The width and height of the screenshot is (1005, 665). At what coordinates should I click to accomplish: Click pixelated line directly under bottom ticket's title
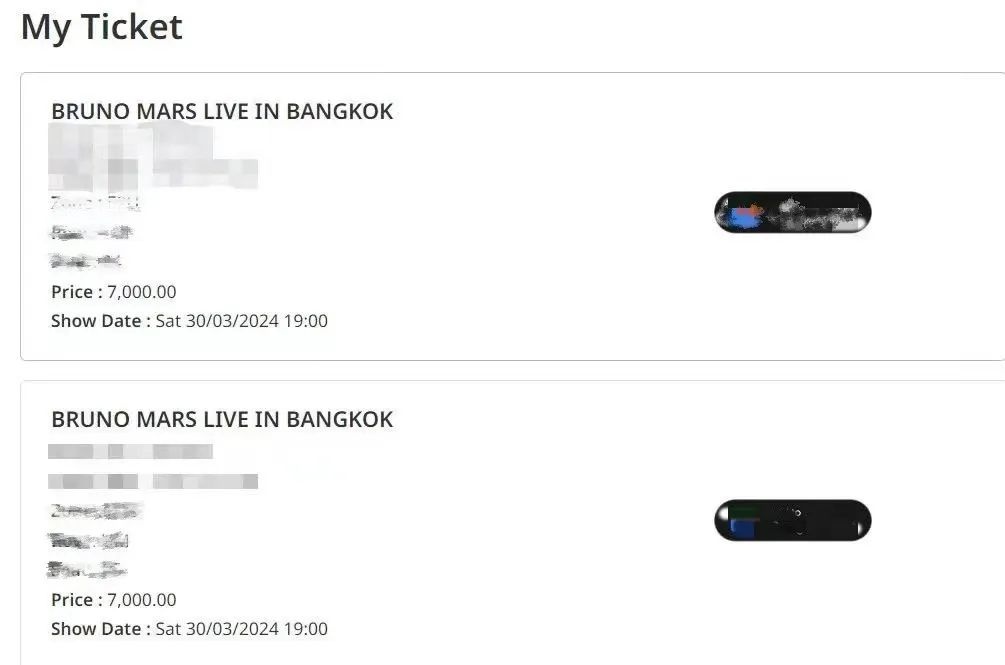tap(130, 452)
